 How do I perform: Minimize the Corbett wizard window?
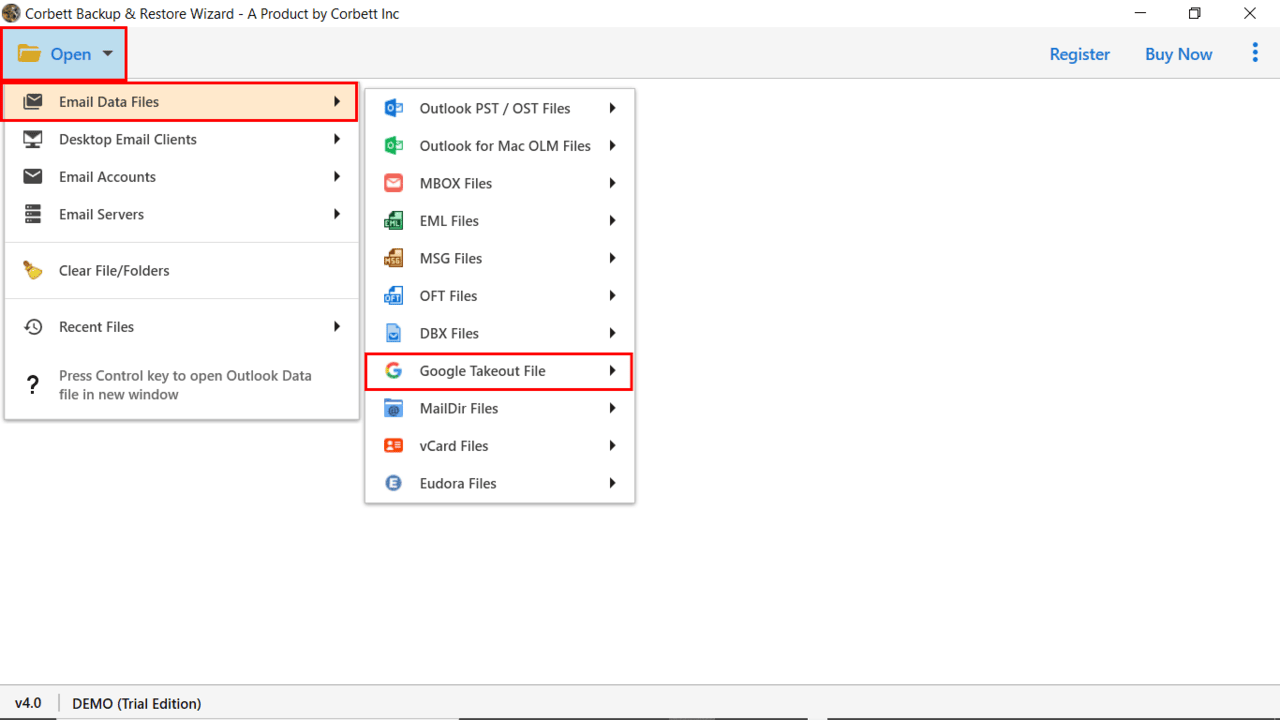[1141, 13]
